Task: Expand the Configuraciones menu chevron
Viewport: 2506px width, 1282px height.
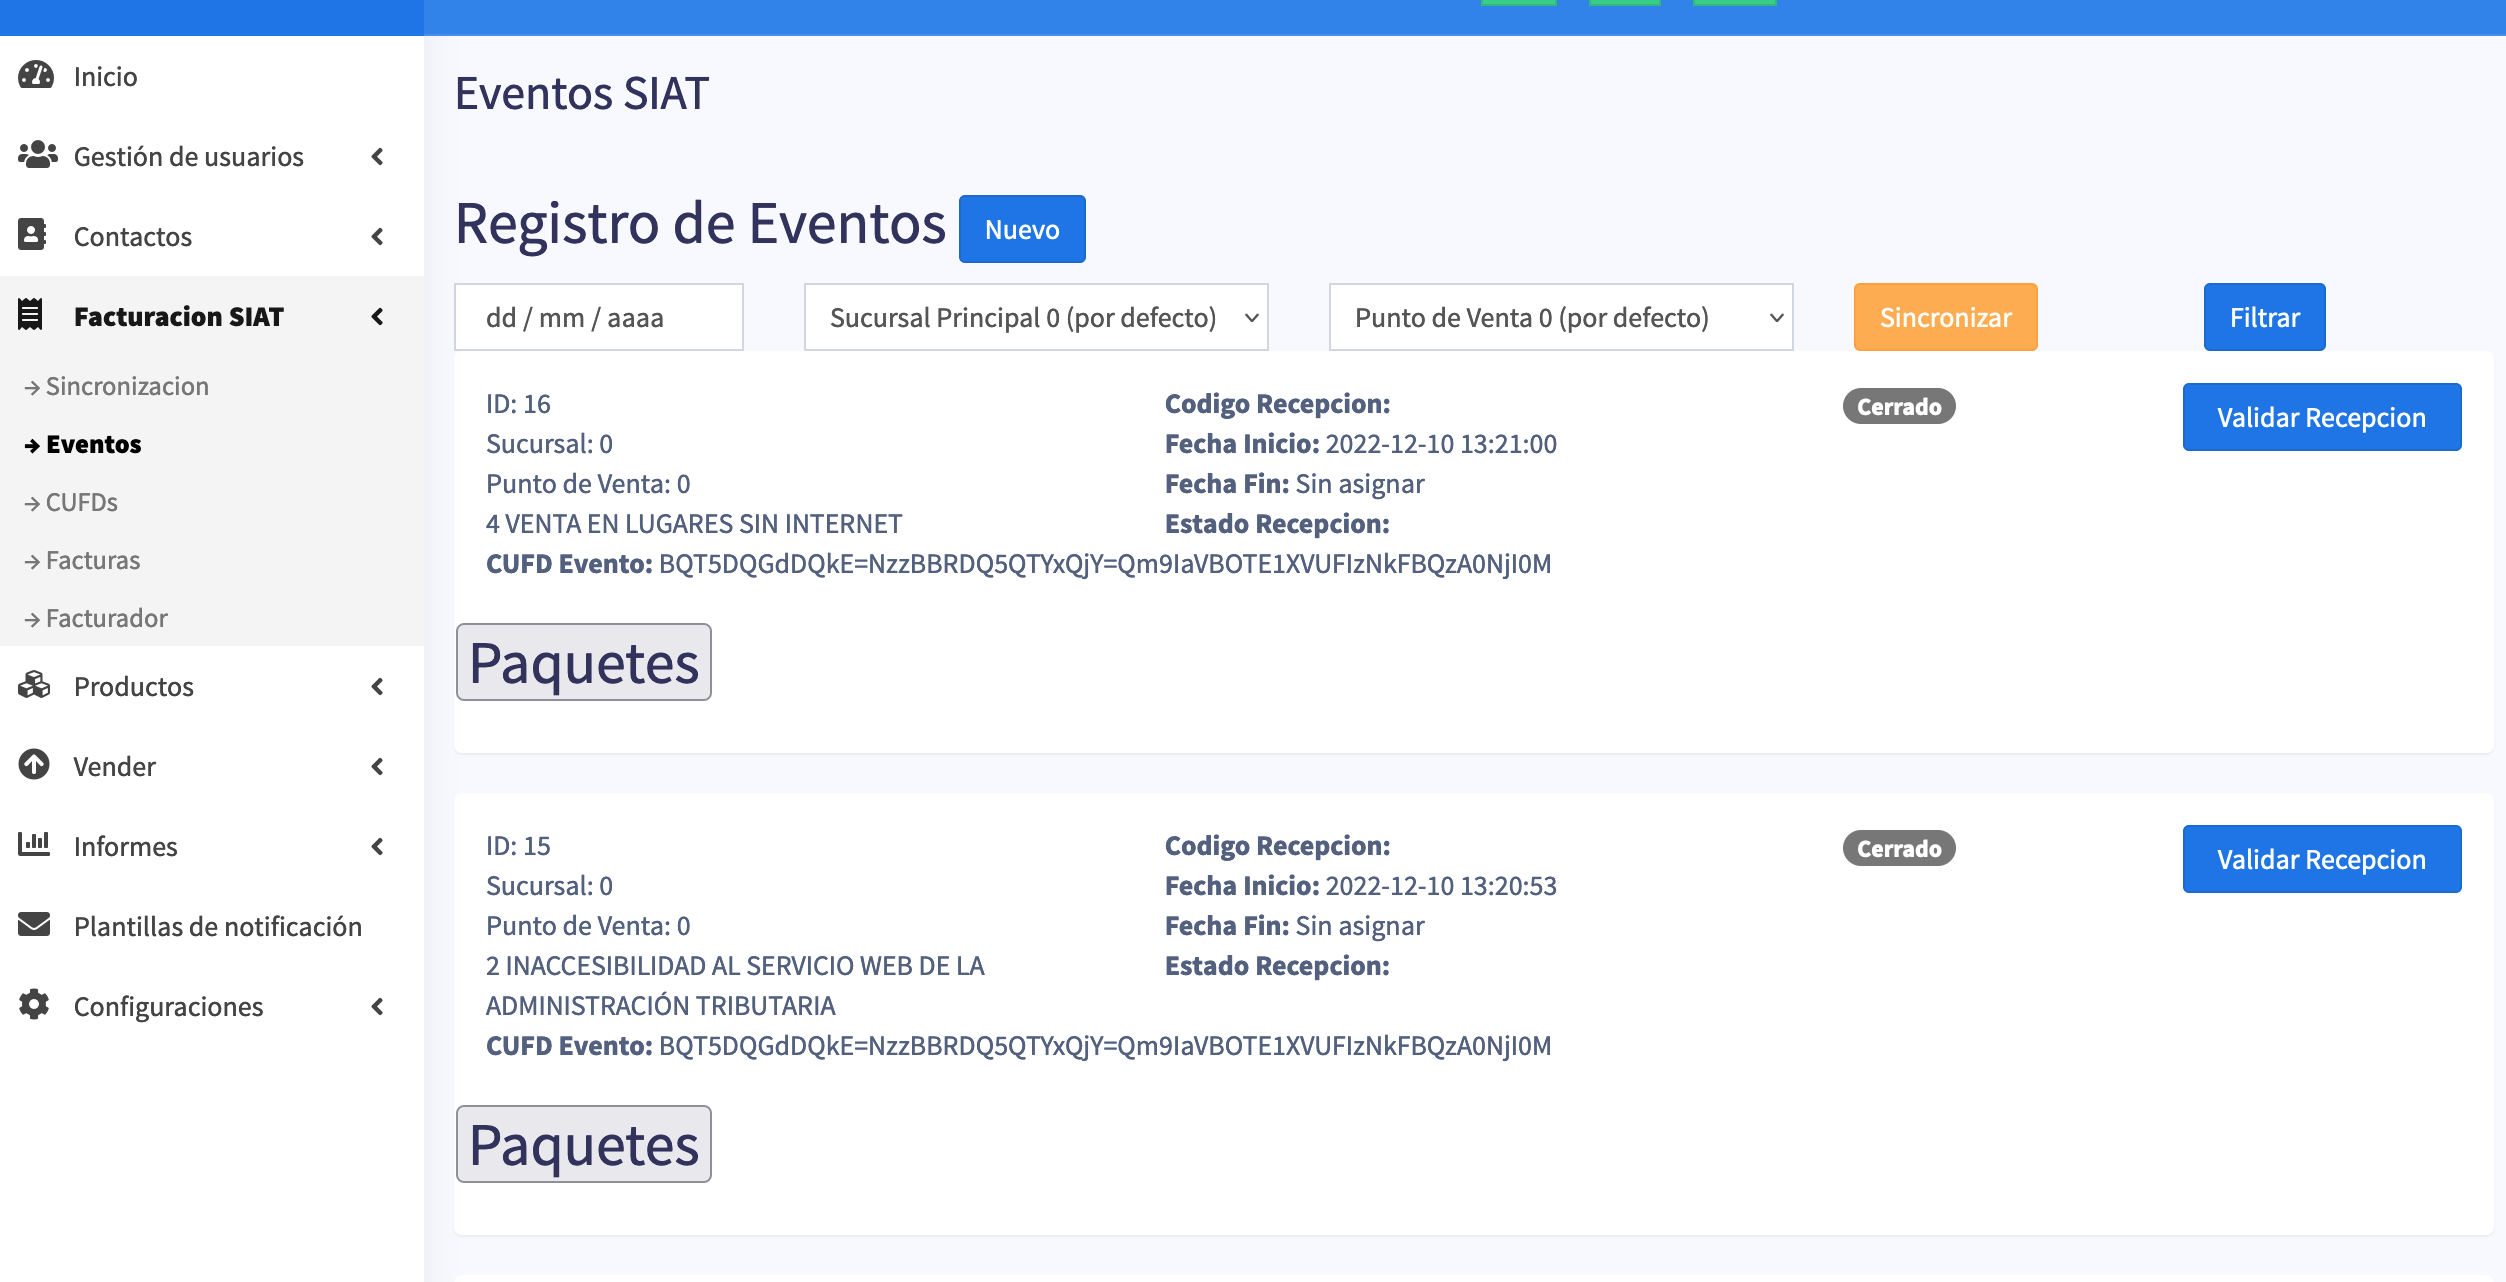Action: [x=378, y=1006]
